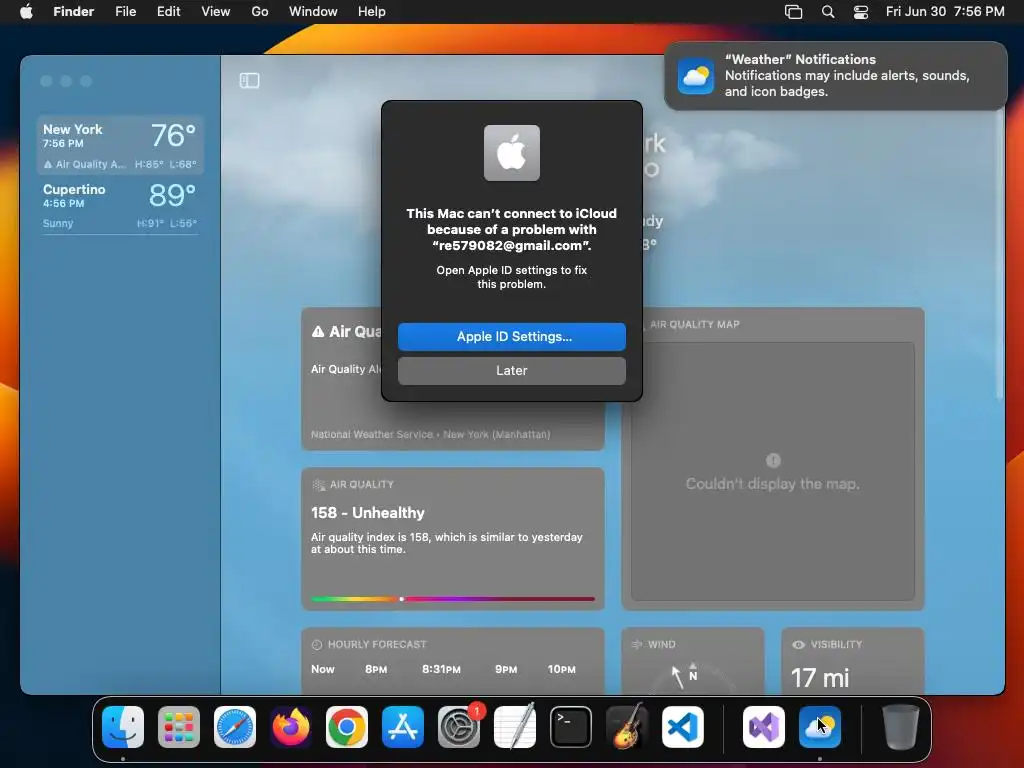The height and width of the screenshot is (768, 1024).
Task: Click the white marker on air quality bar
Action: click(402, 598)
